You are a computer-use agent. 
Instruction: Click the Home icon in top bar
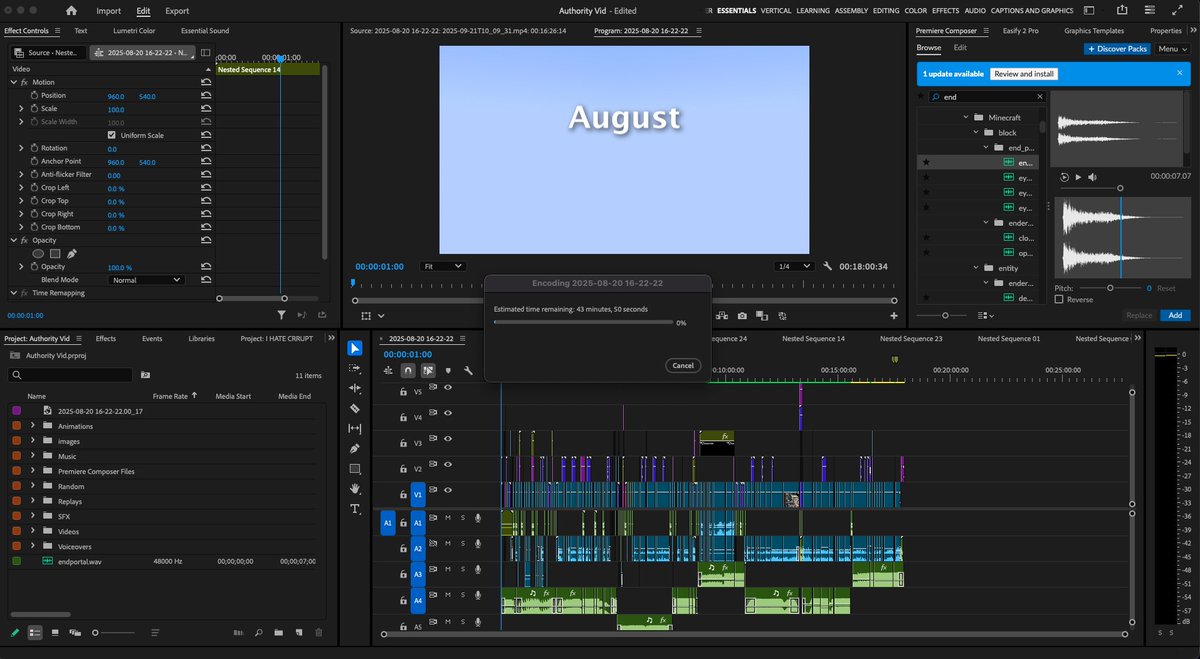(x=71, y=11)
